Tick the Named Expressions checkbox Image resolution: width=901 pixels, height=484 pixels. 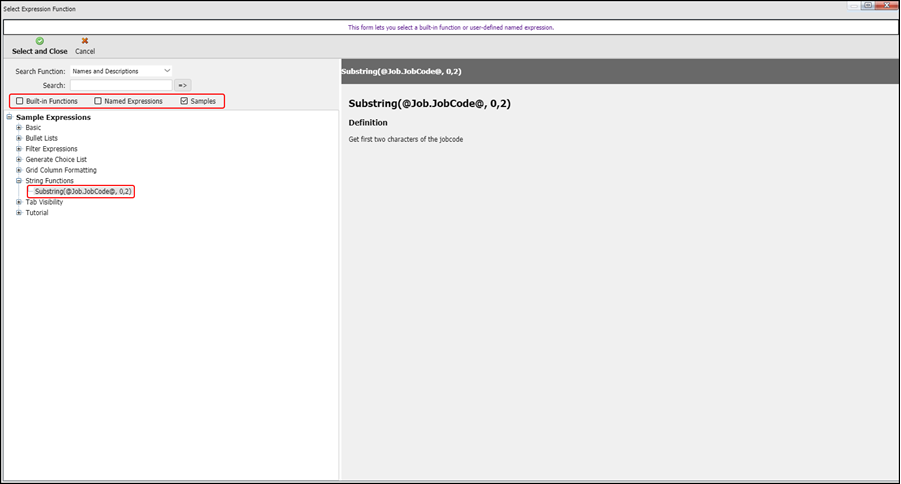click(98, 101)
